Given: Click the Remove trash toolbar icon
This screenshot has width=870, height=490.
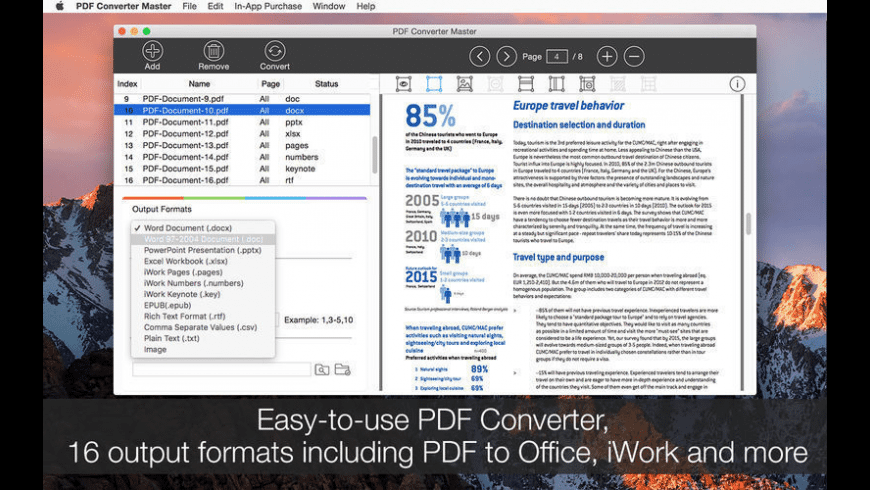Looking at the screenshot, I should click(214, 51).
